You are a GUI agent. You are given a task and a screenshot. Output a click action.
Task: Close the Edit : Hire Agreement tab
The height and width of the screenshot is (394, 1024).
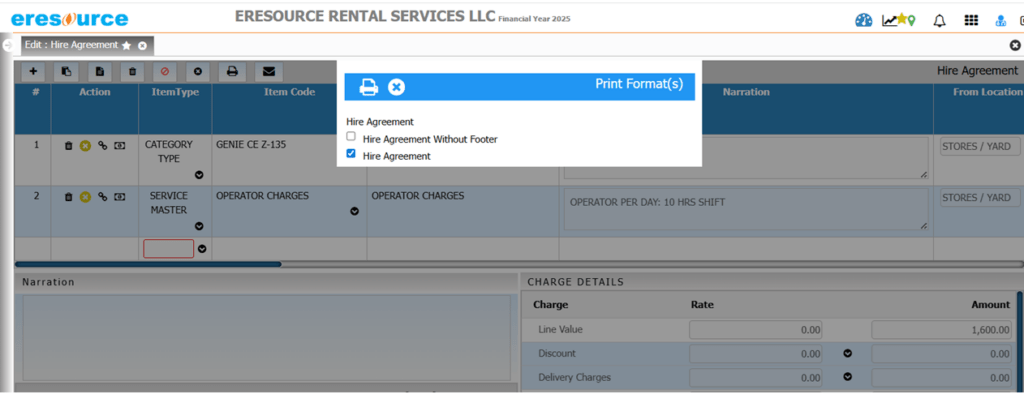(x=142, y=46)
